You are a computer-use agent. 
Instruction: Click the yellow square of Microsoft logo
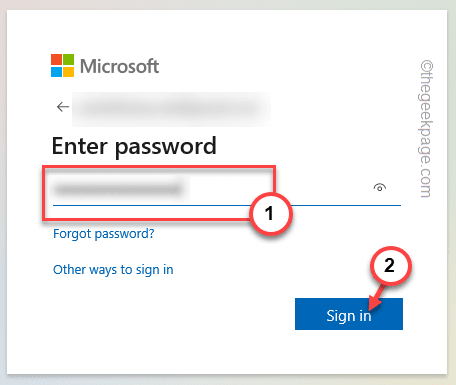tap(68, 72)
